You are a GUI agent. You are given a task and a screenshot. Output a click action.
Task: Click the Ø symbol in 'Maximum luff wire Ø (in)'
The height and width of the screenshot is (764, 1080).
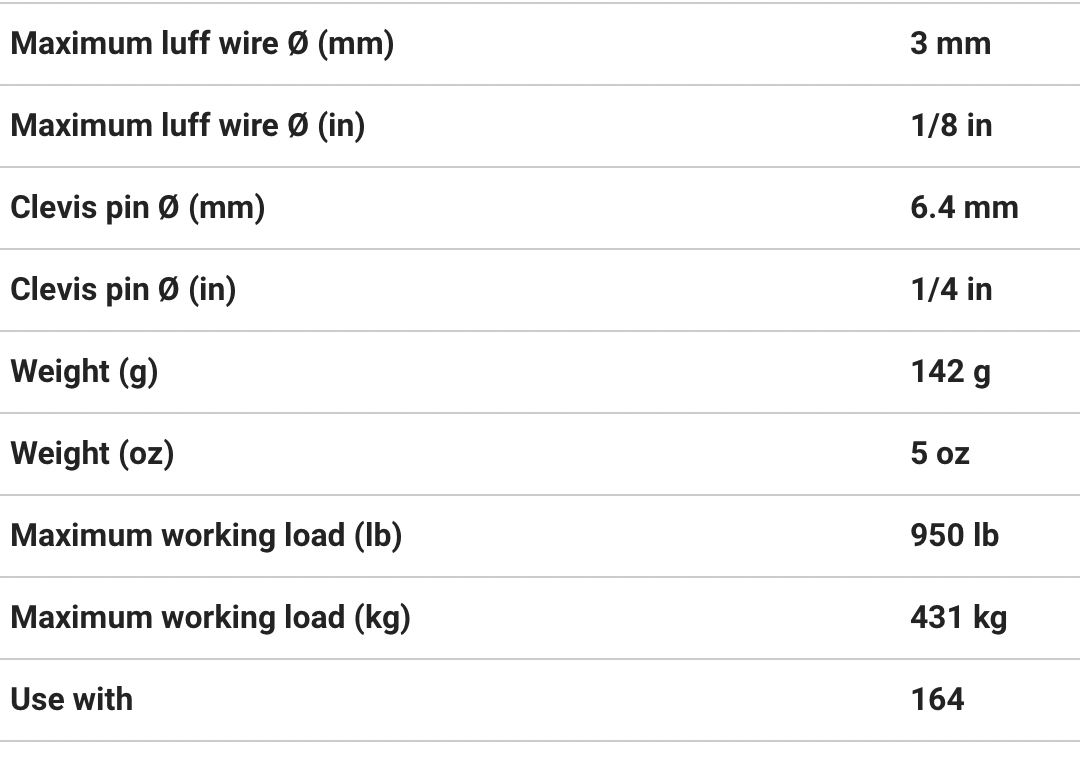click(x=297, y=126)
